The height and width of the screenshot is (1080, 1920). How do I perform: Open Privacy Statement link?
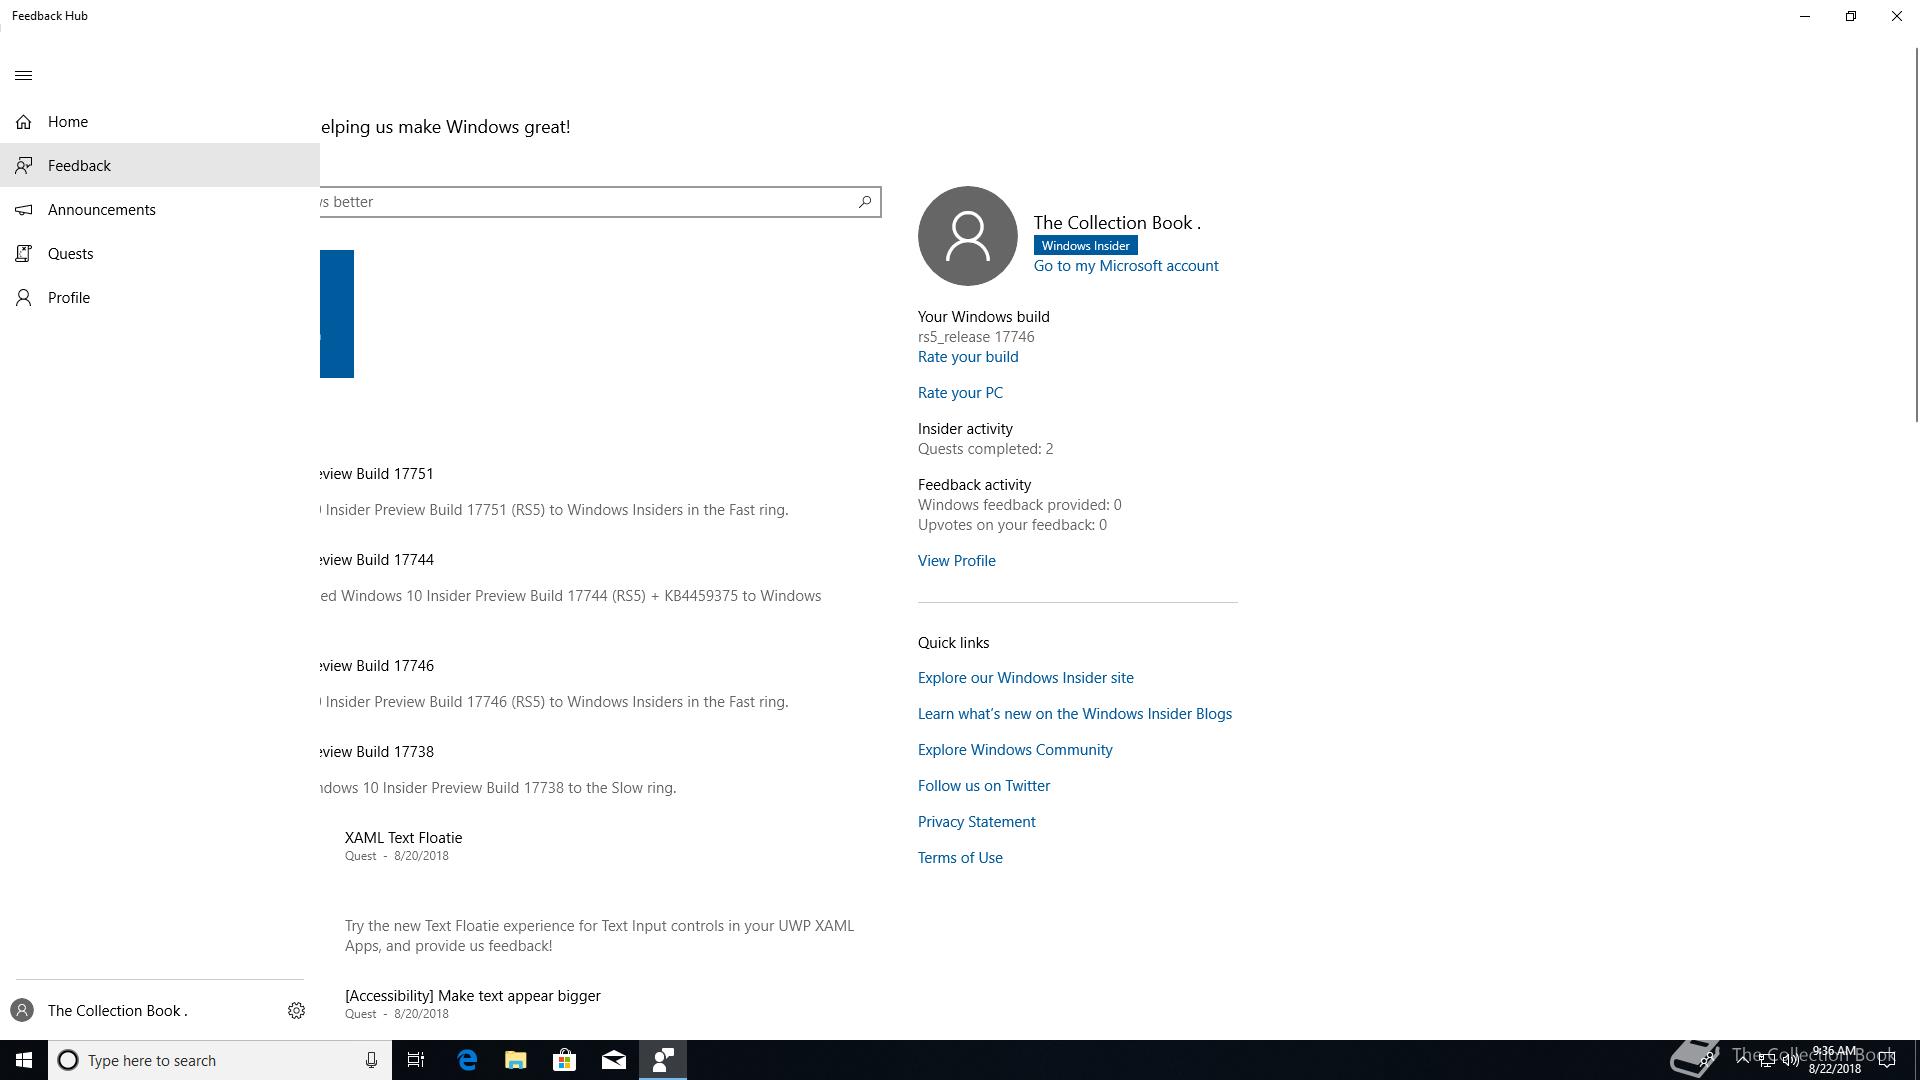tap(977, 822)
